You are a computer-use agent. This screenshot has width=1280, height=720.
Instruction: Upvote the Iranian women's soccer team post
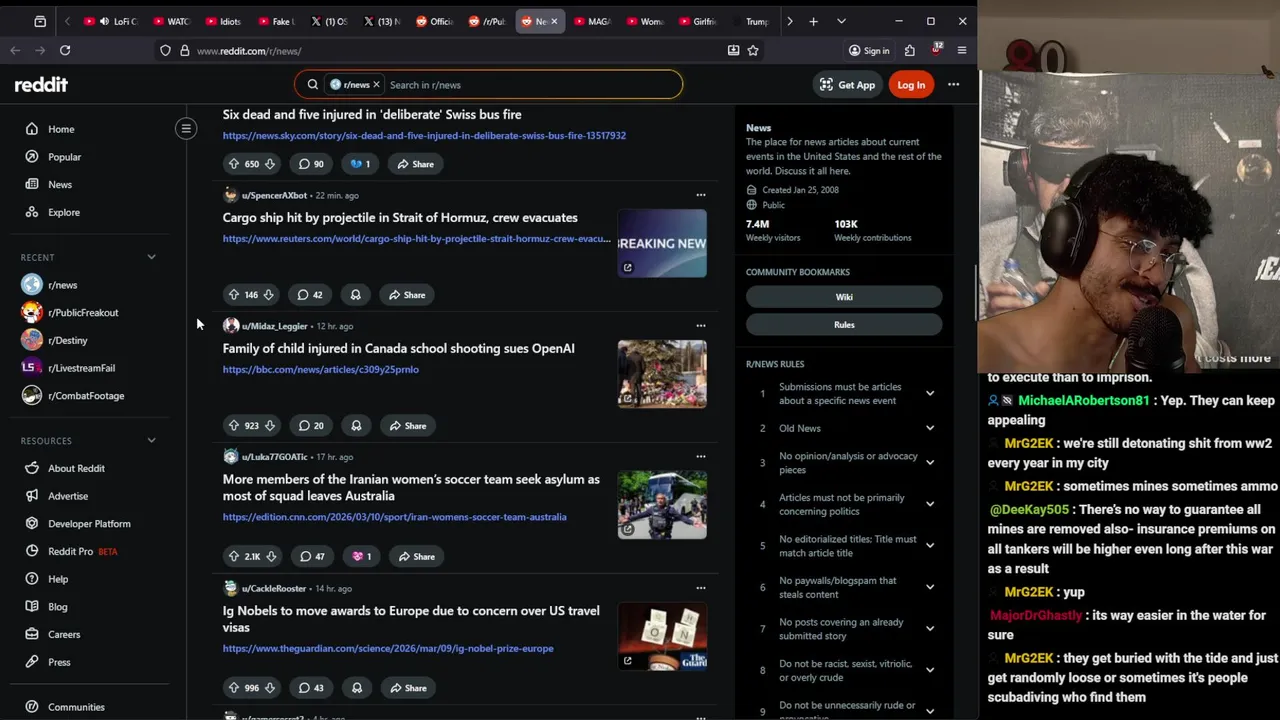click(x=234, y=557)
